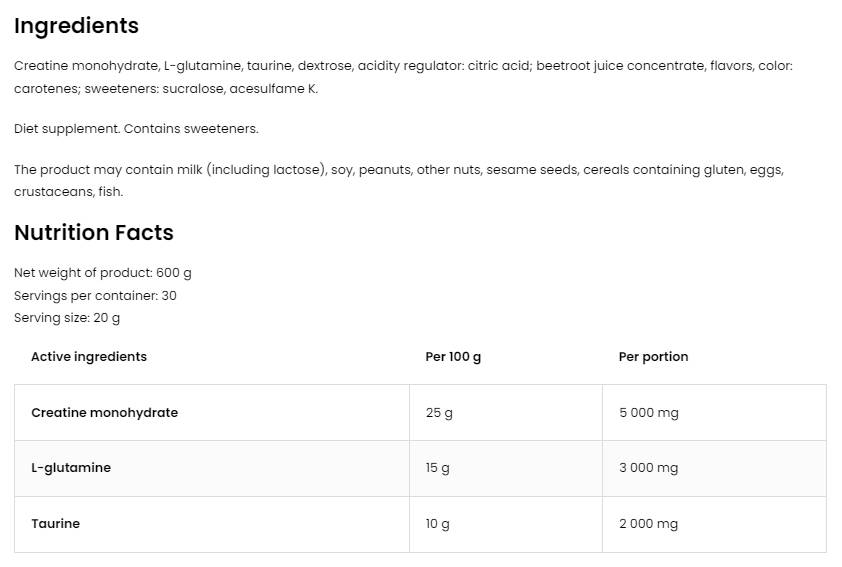Click the Nutrition Facts heading
The image size is (842, 567).
94,233
